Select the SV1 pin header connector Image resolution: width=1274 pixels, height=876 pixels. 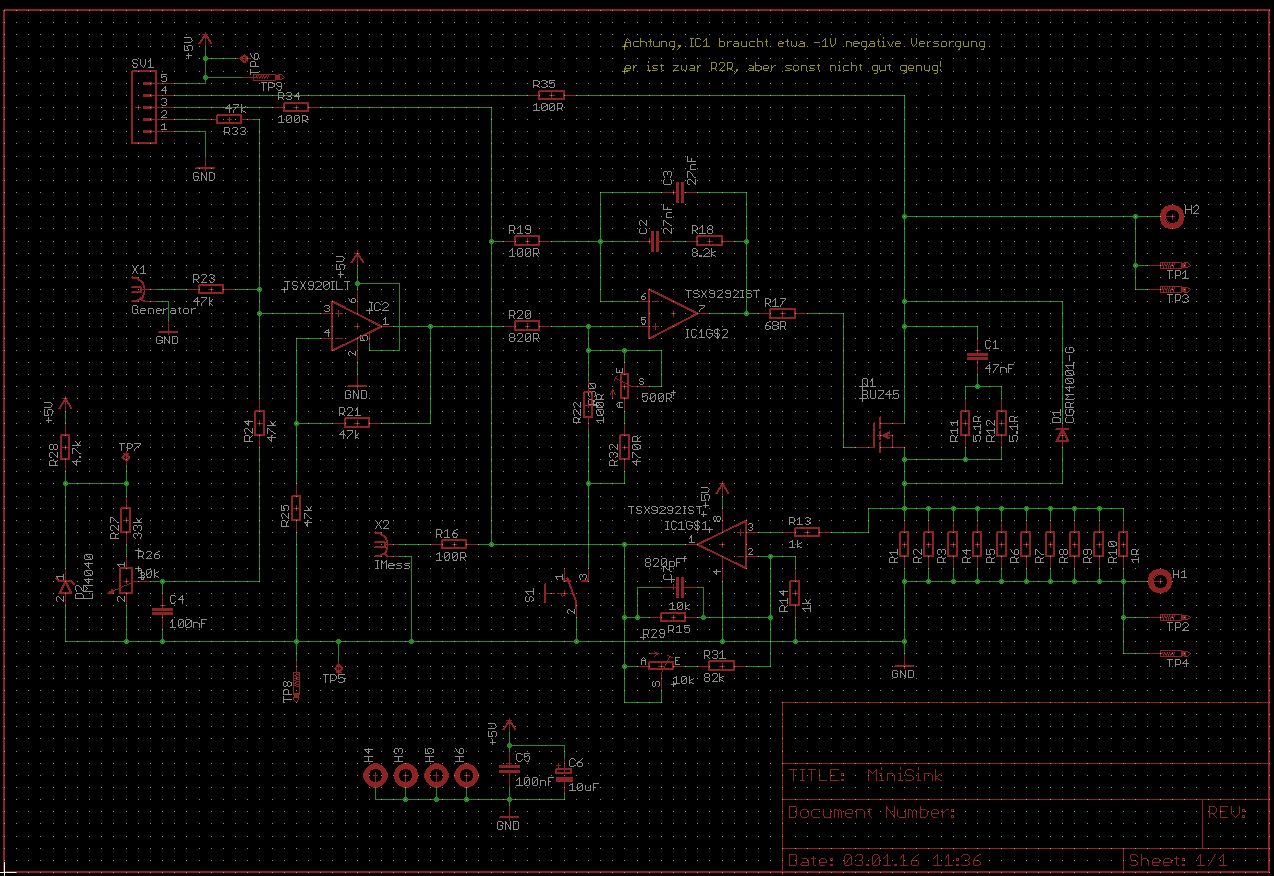coord(148,103)
